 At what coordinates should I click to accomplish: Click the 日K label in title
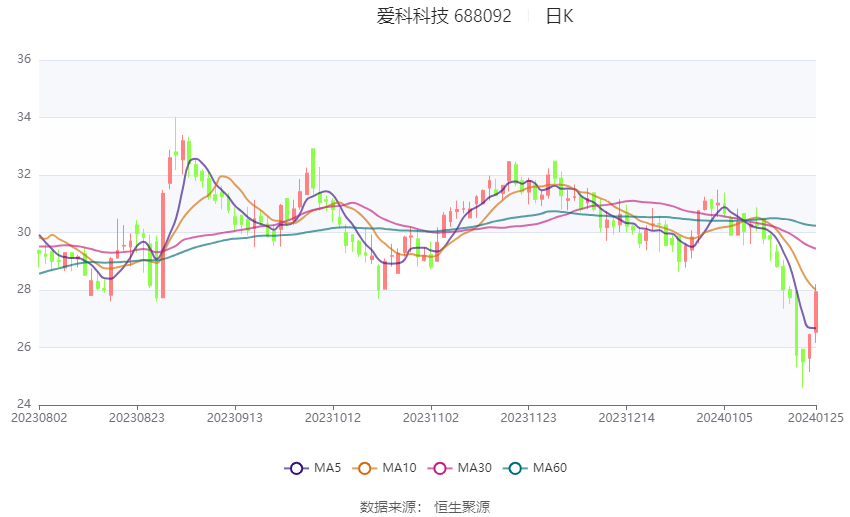coord(559,16)
